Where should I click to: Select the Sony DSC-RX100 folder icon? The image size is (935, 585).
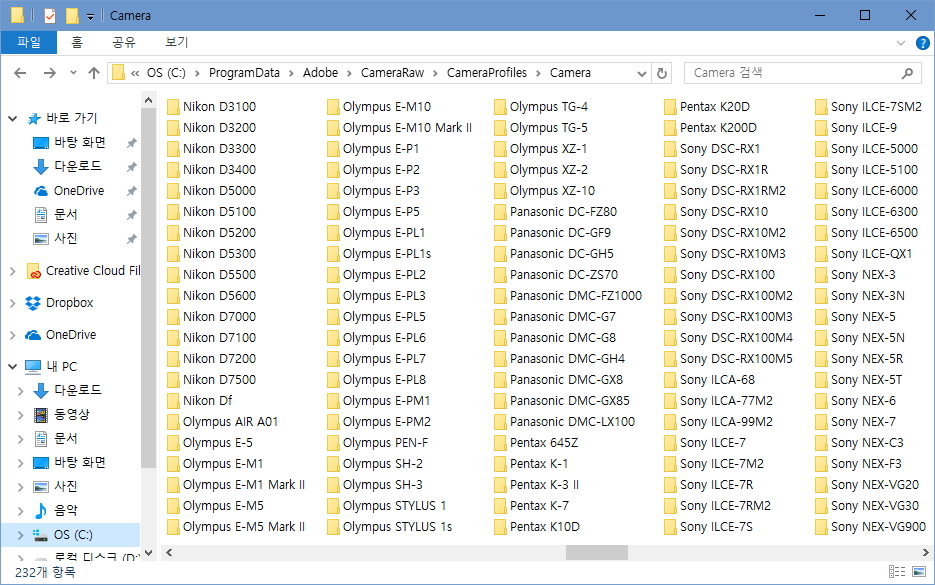tap(670, 275)
